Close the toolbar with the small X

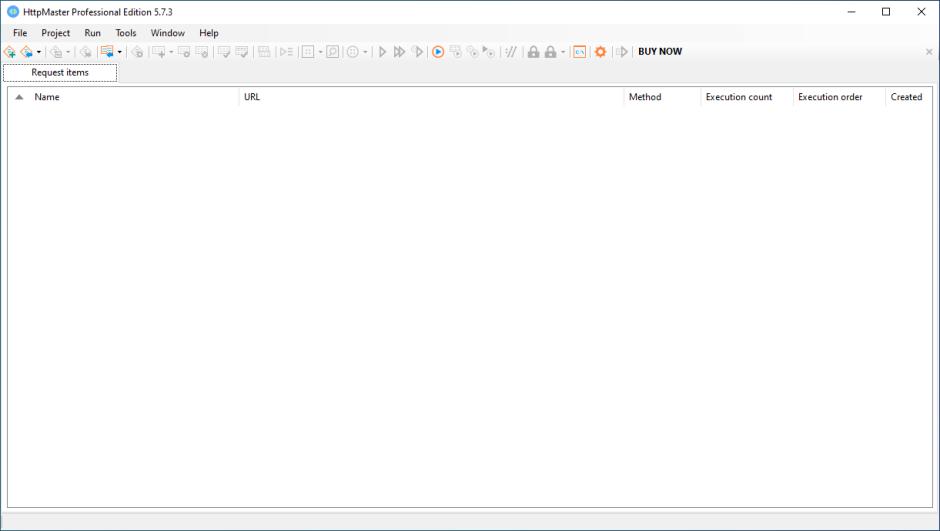point(929,52)
